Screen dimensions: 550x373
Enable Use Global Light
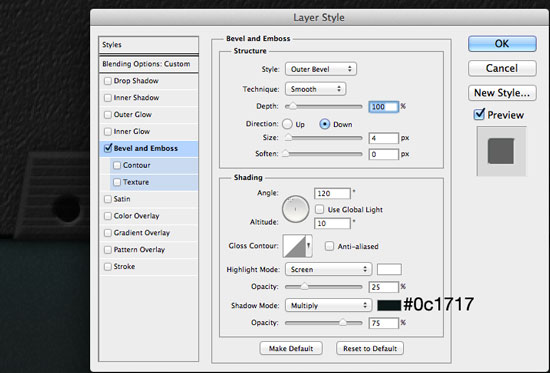(x=319, y=209)
